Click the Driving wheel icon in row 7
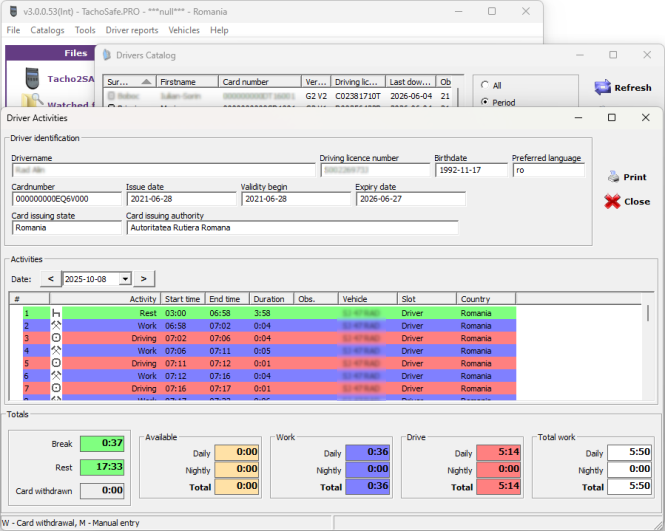 pyautogui.click(x=56, y=388)
